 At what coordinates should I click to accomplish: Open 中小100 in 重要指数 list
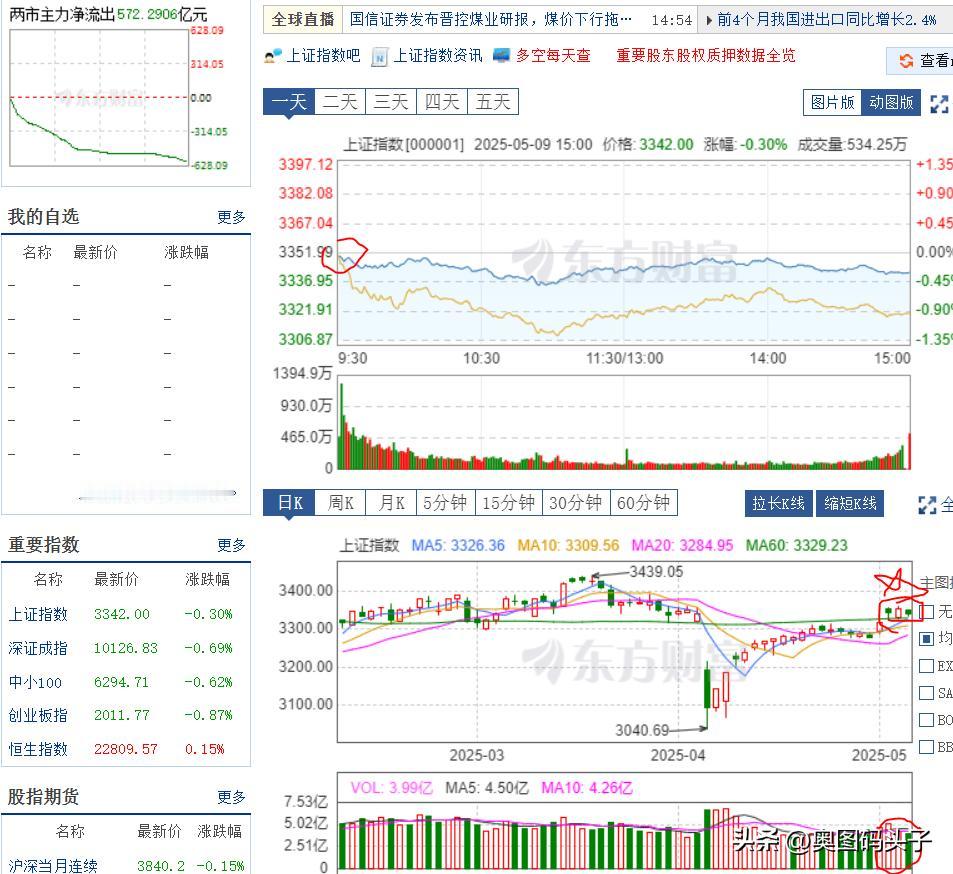[x=35, y=683]
